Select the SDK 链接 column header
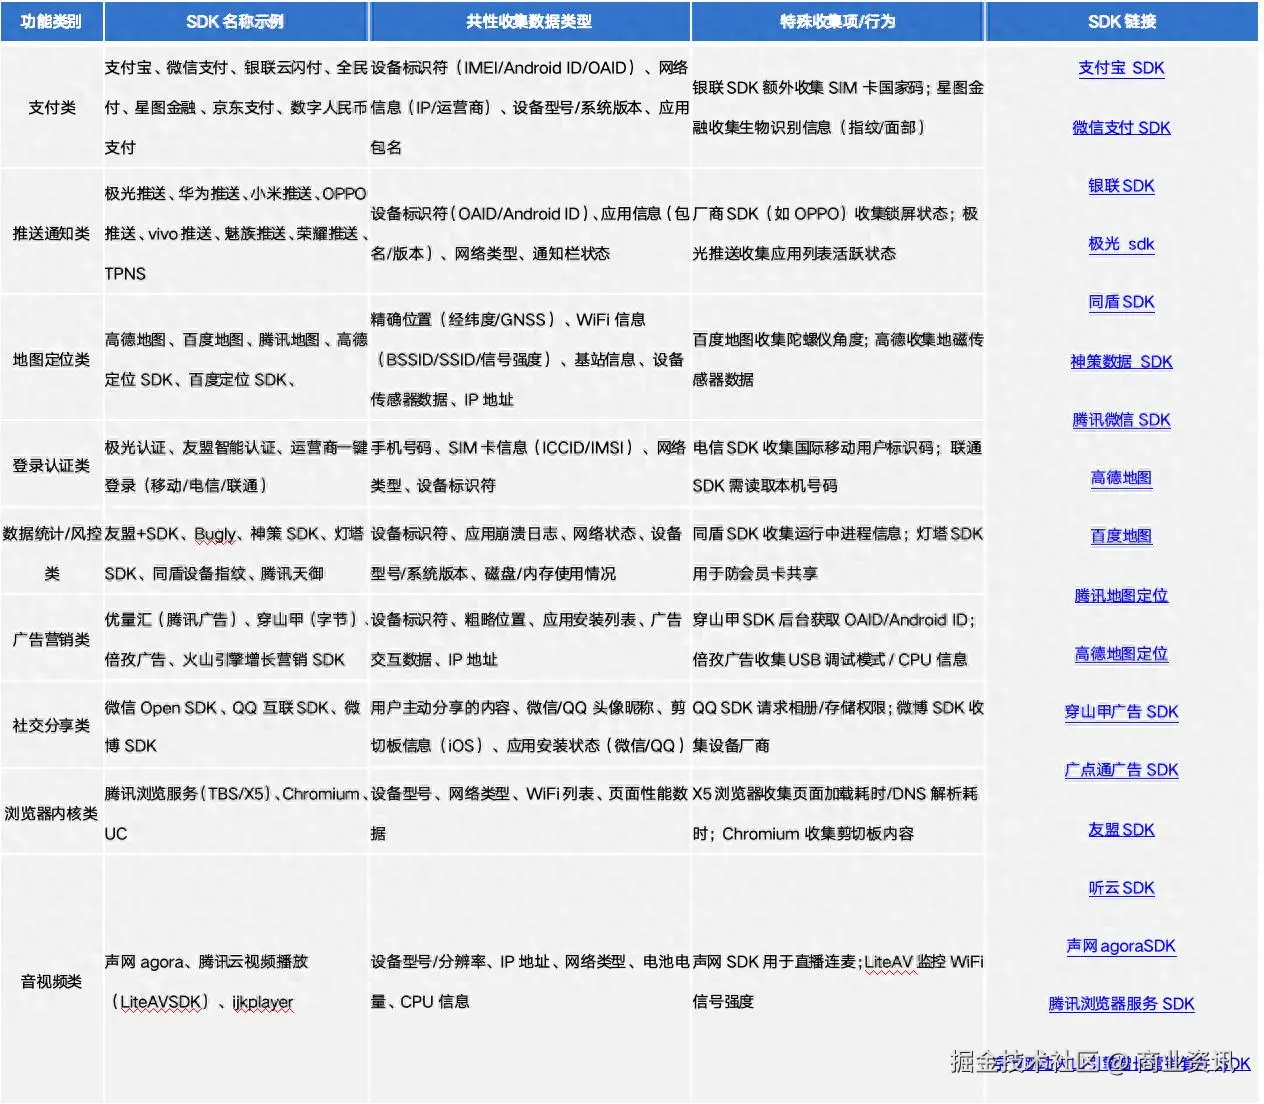This screenshot has width=1264, height=1104. 1122,21
